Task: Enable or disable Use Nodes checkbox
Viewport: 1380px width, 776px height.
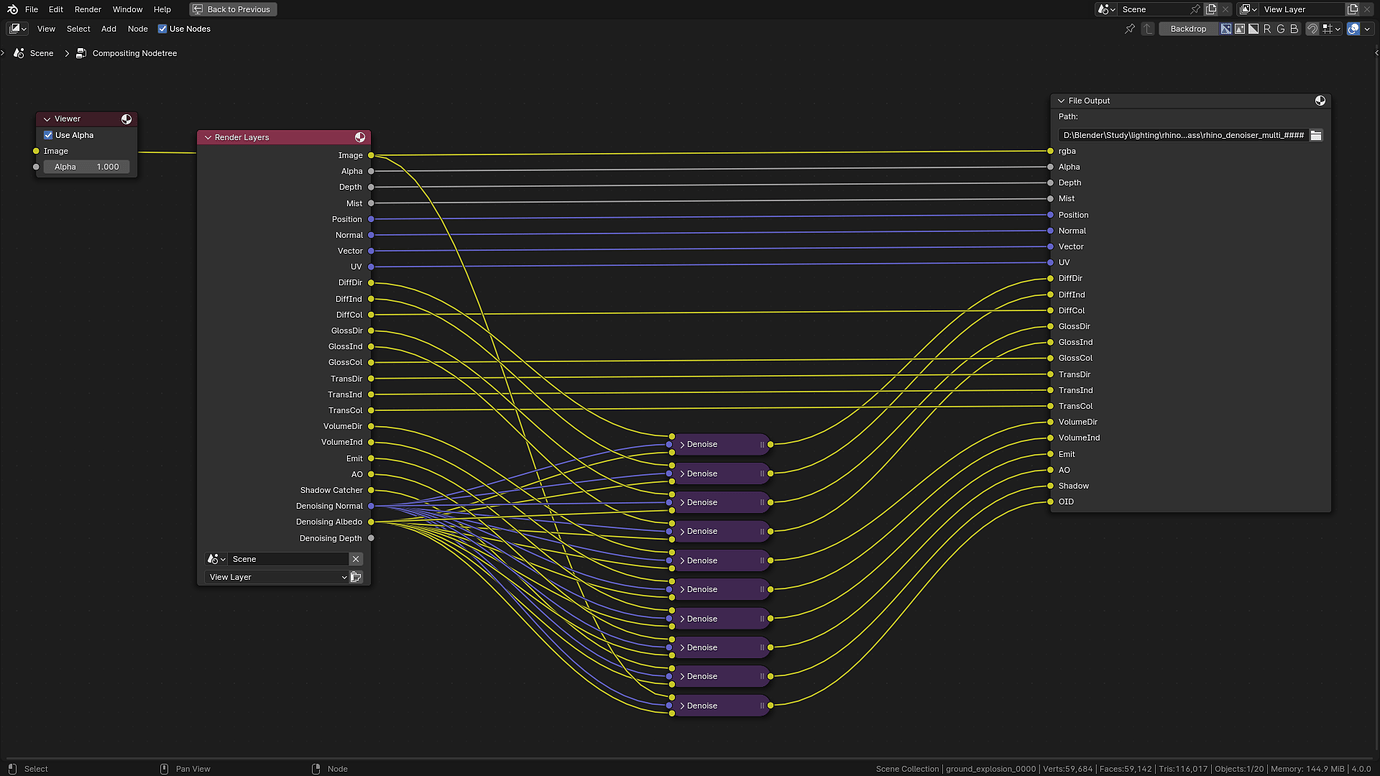Action: click(163, 29)
